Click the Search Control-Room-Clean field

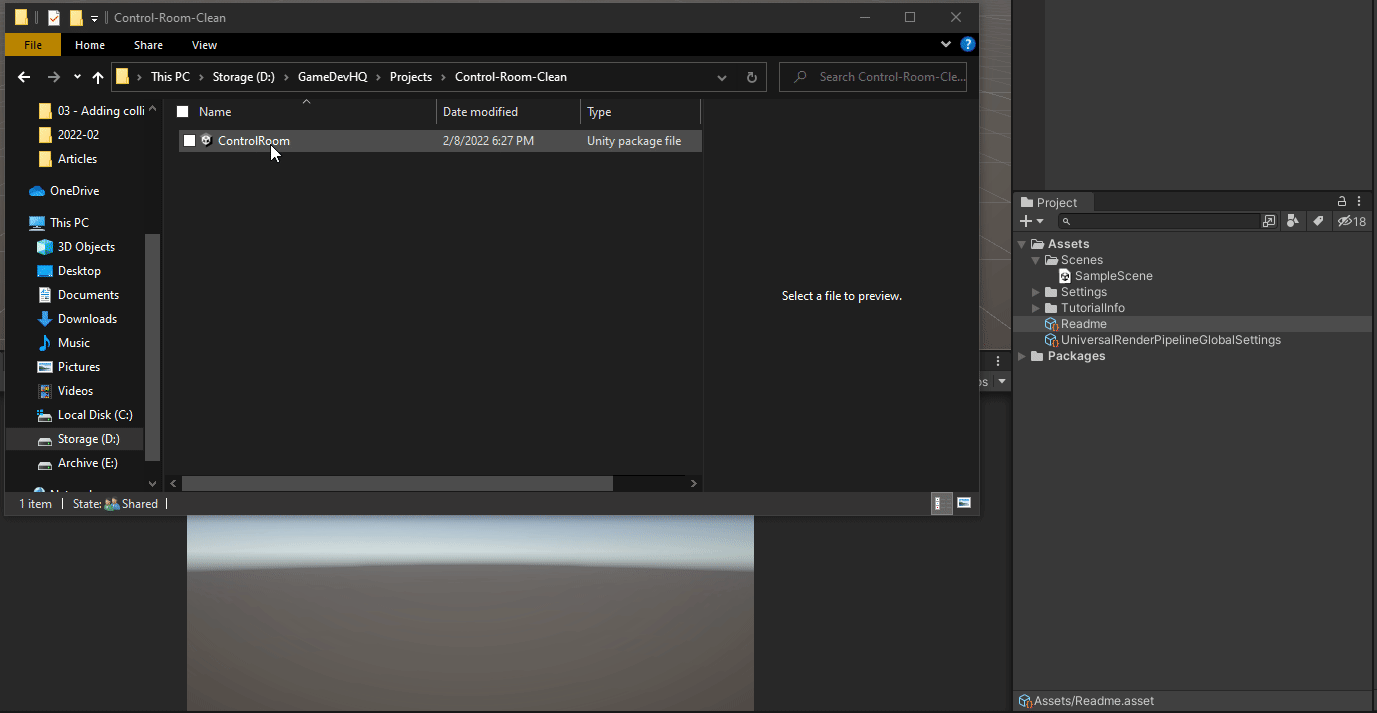click(873, 77)
